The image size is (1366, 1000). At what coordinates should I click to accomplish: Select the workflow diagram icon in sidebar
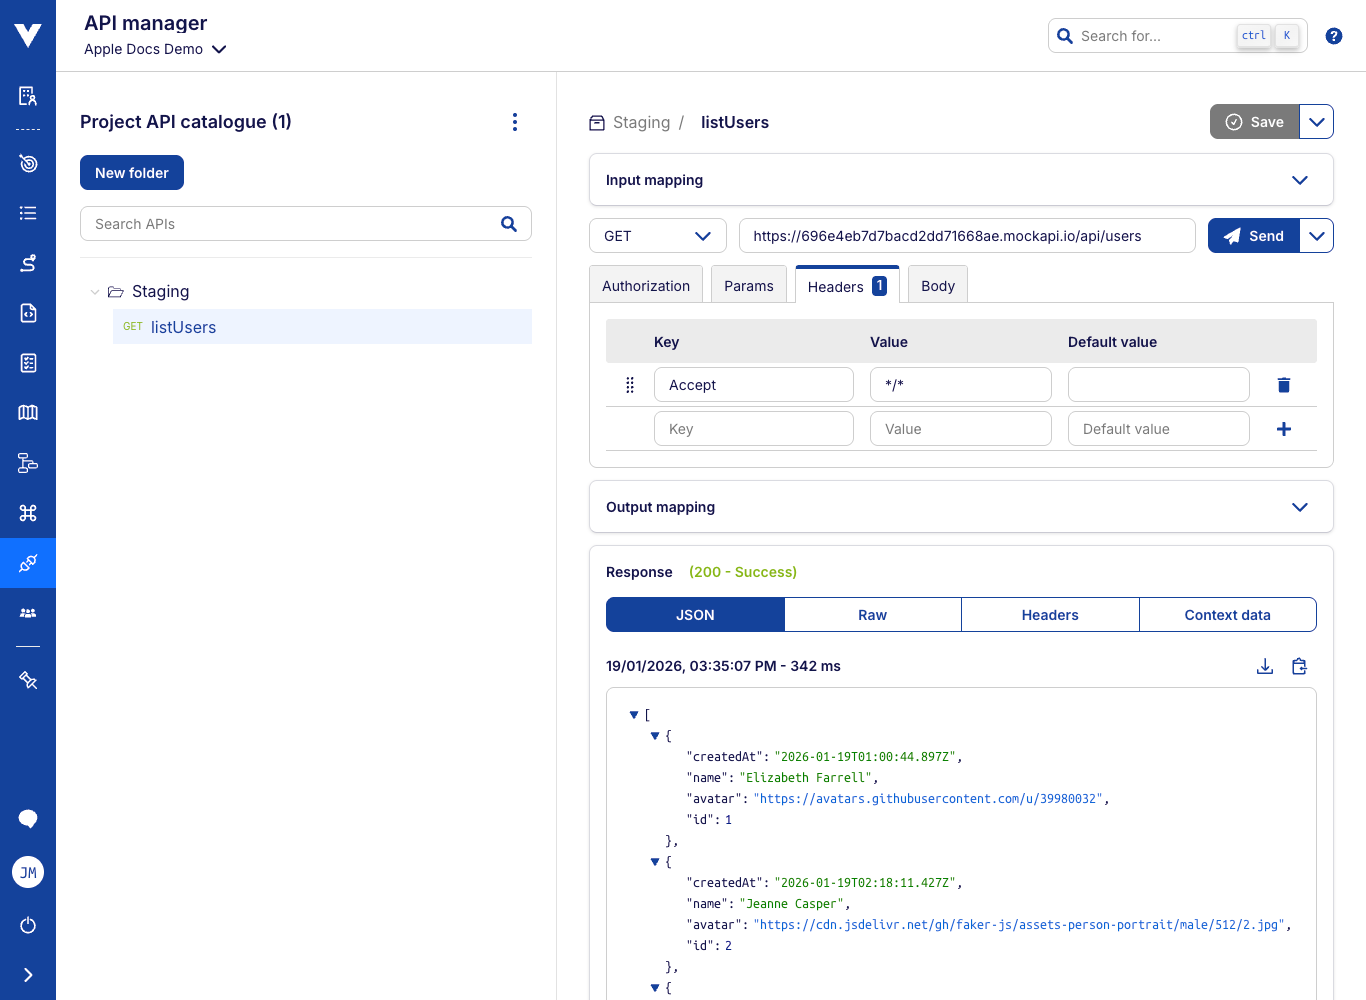pos(28,463)
